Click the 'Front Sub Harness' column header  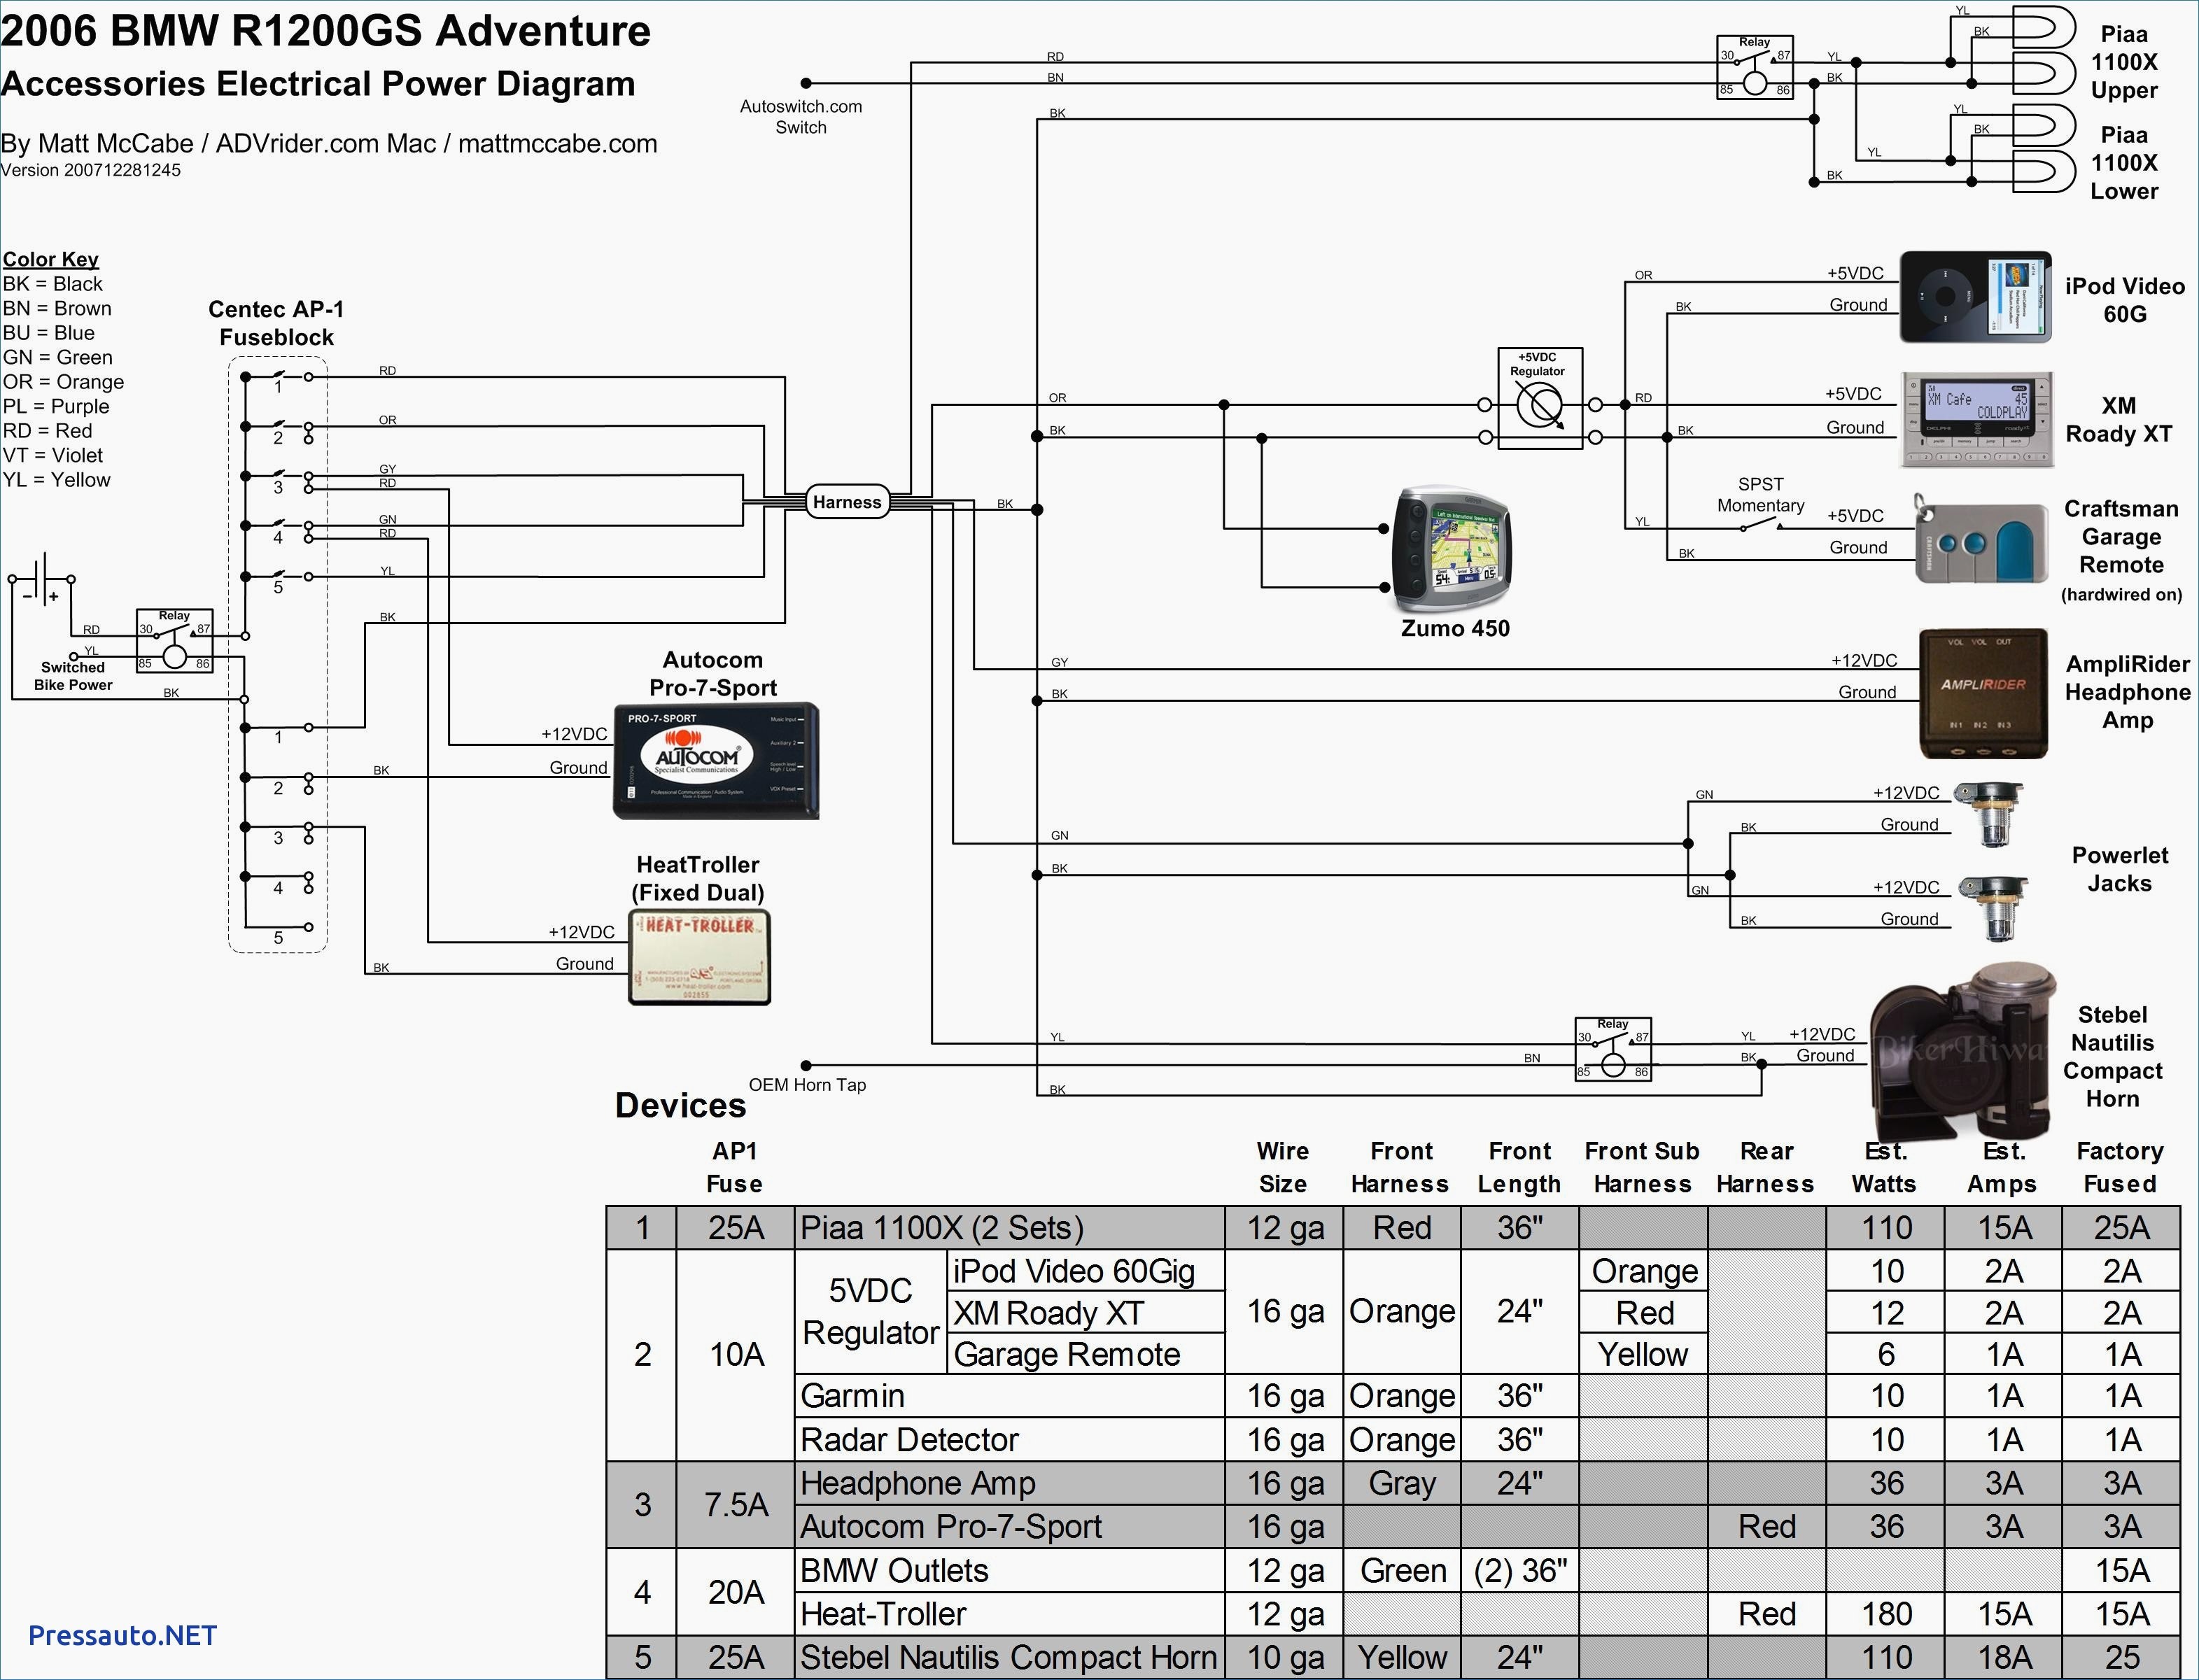click(x=1642, y=1167)
